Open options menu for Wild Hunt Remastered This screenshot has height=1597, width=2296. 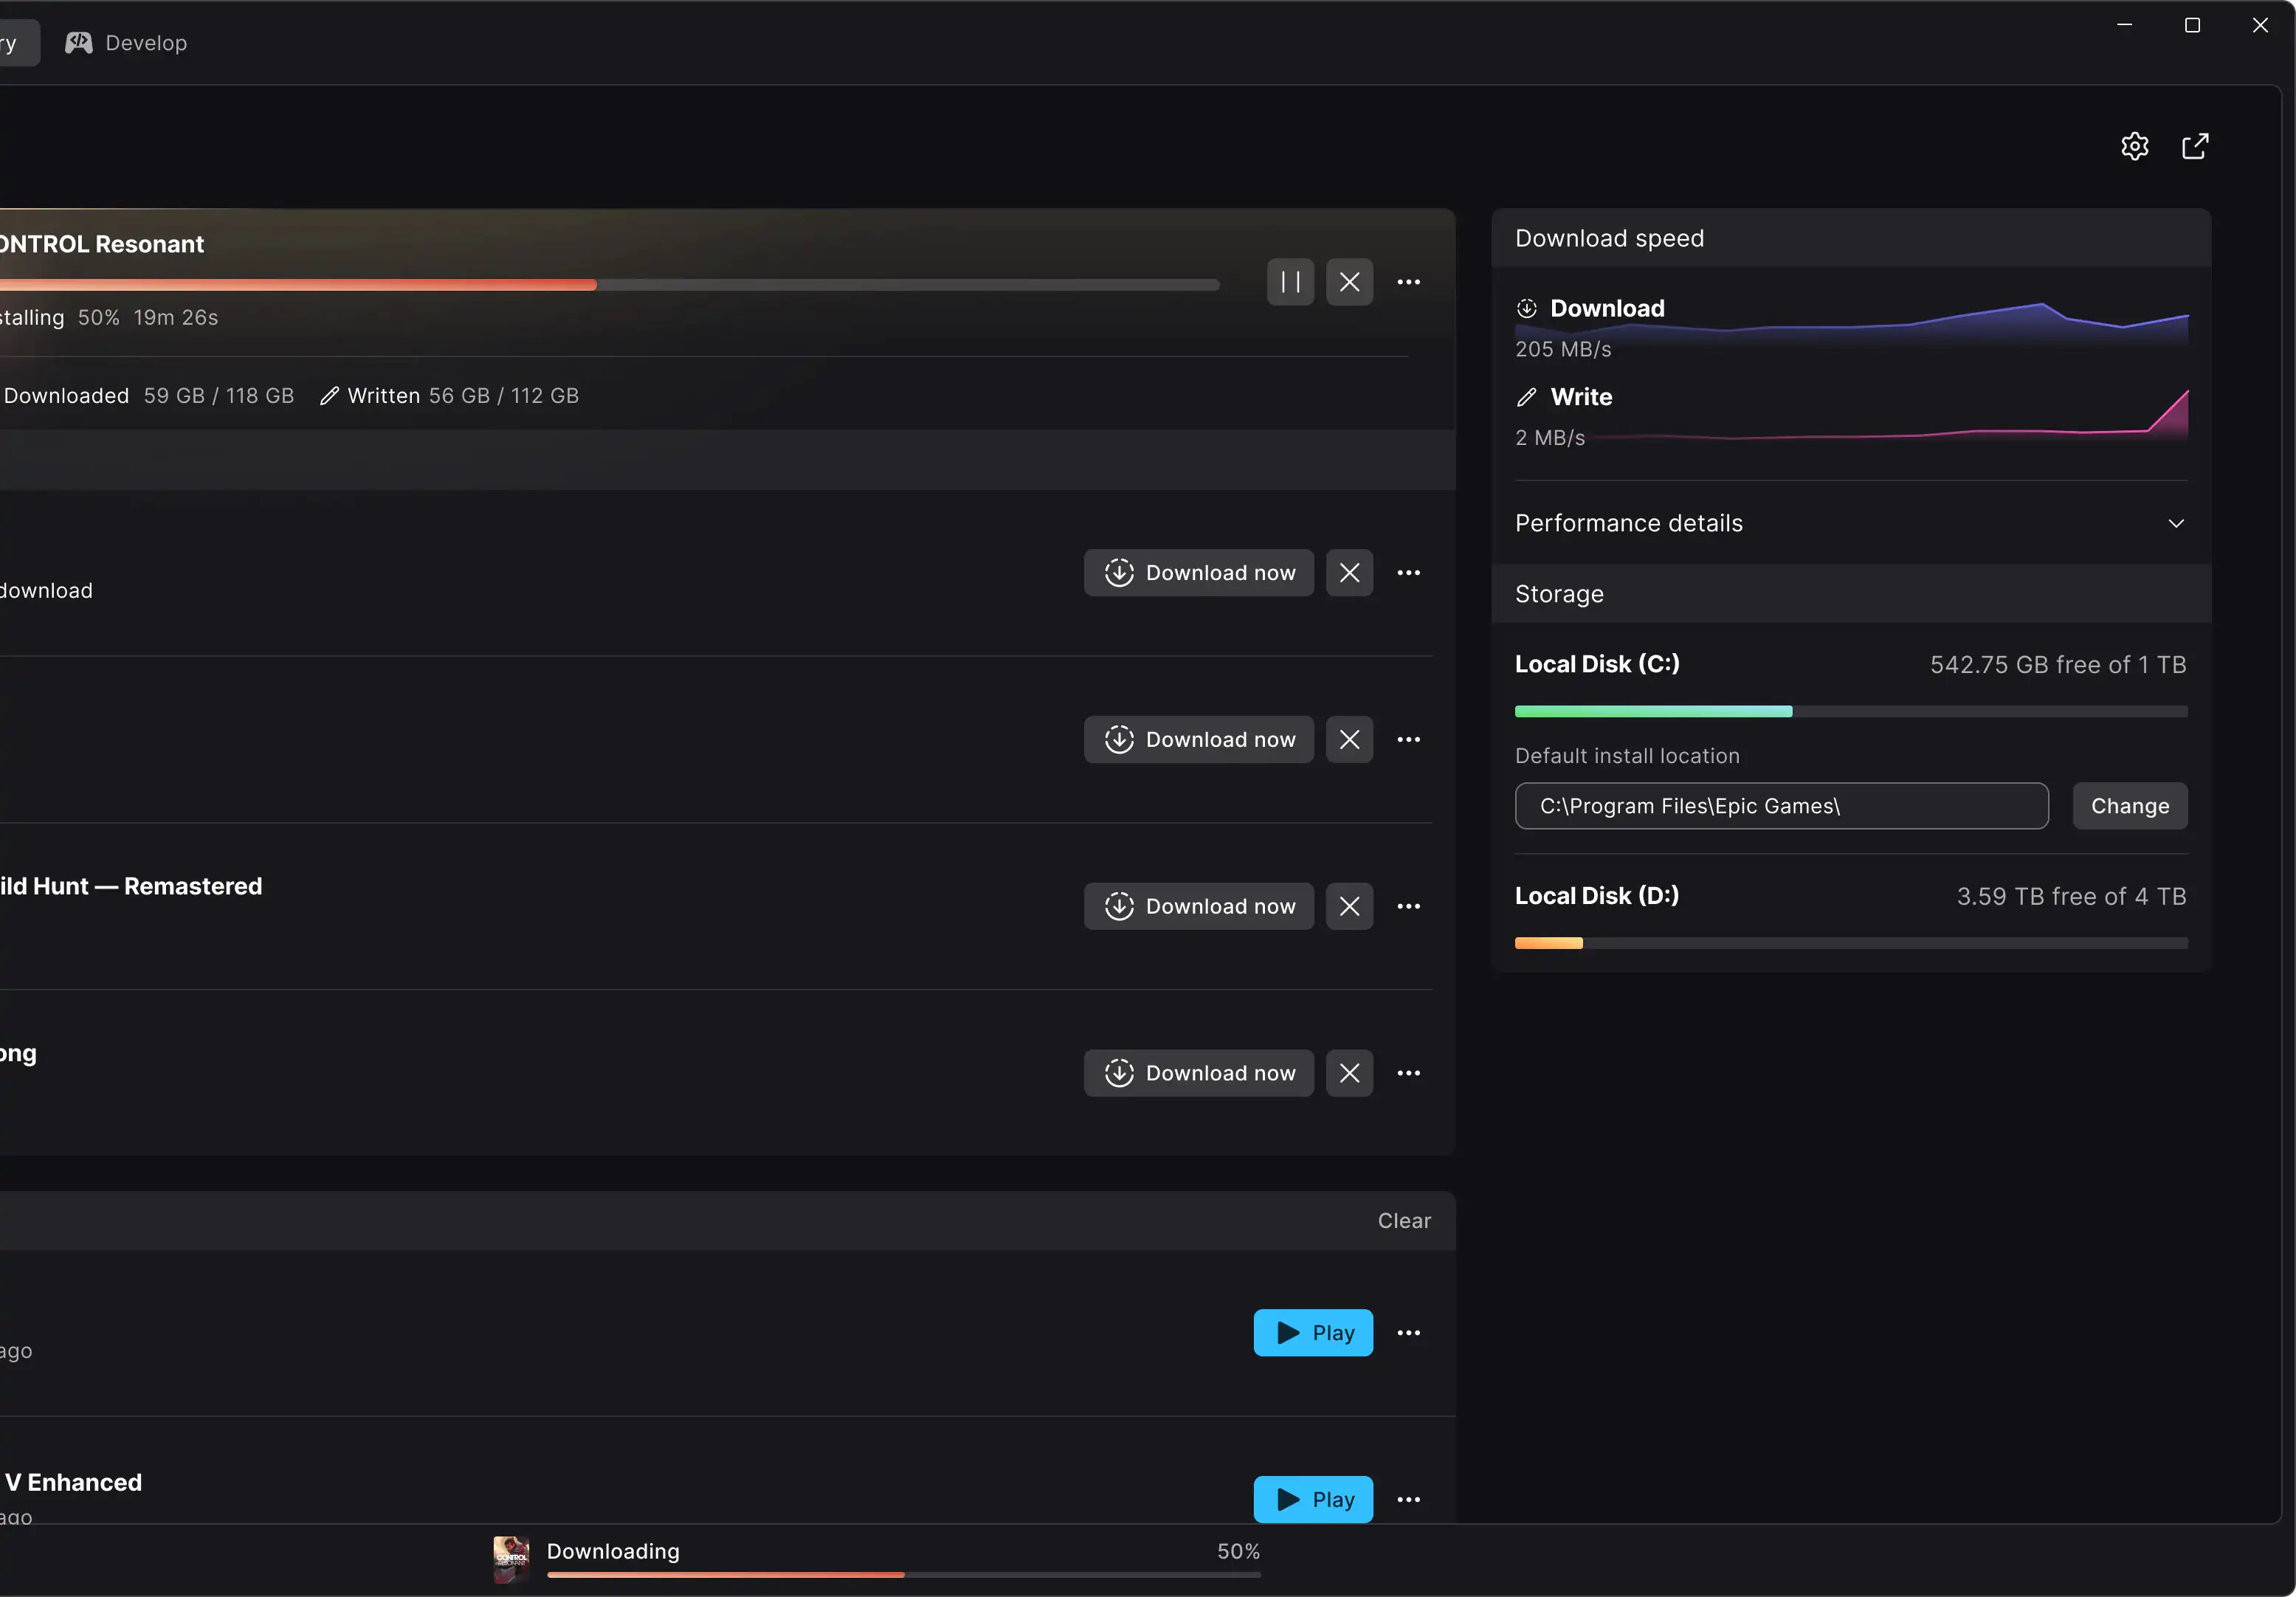pyautogui.click(x=1408, y=906)
